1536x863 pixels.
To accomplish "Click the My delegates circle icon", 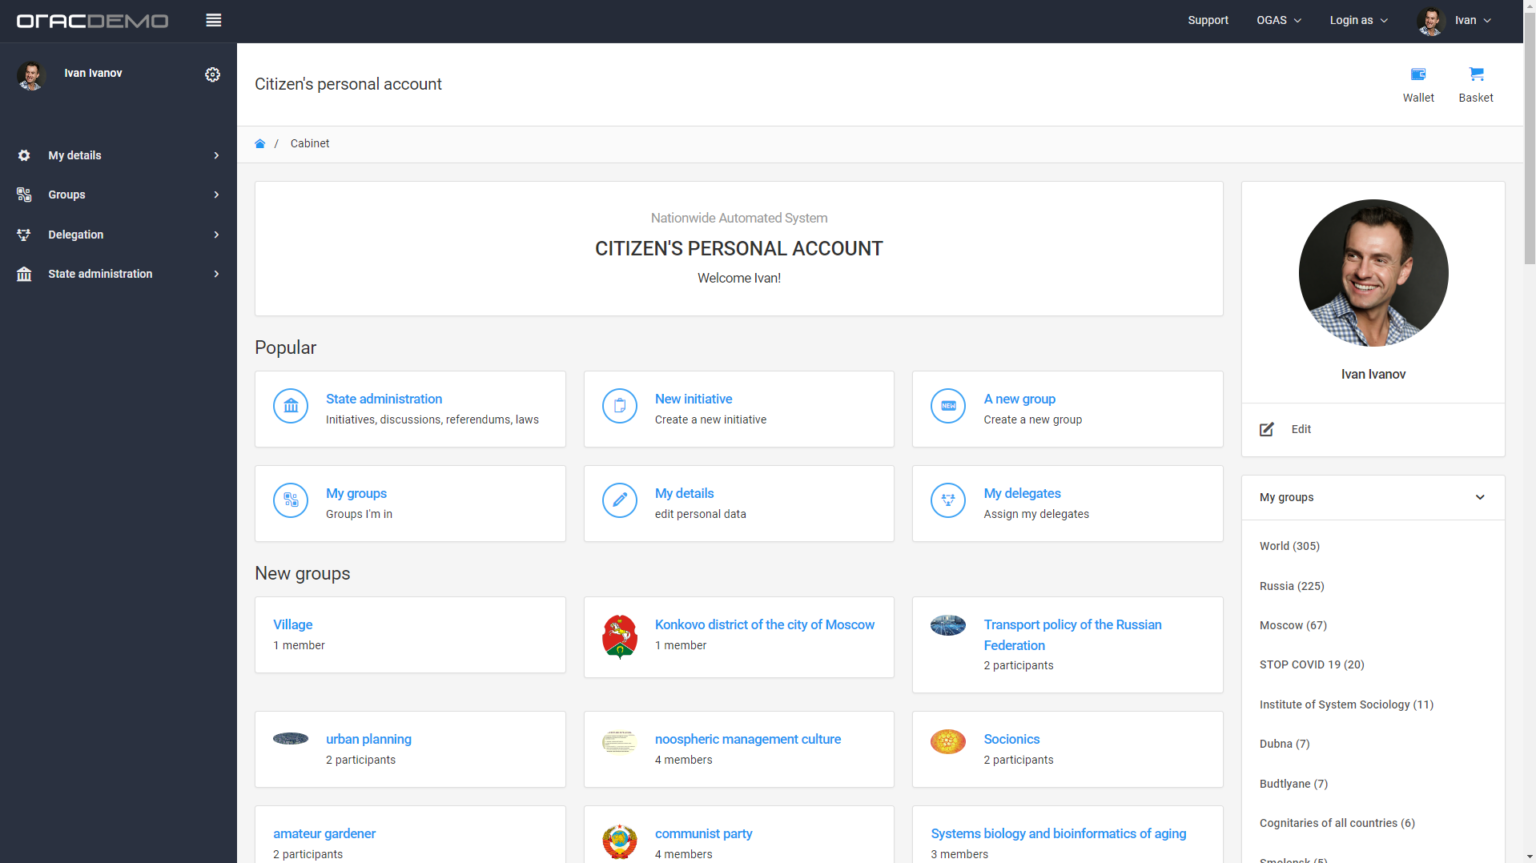I will [948, 500].
